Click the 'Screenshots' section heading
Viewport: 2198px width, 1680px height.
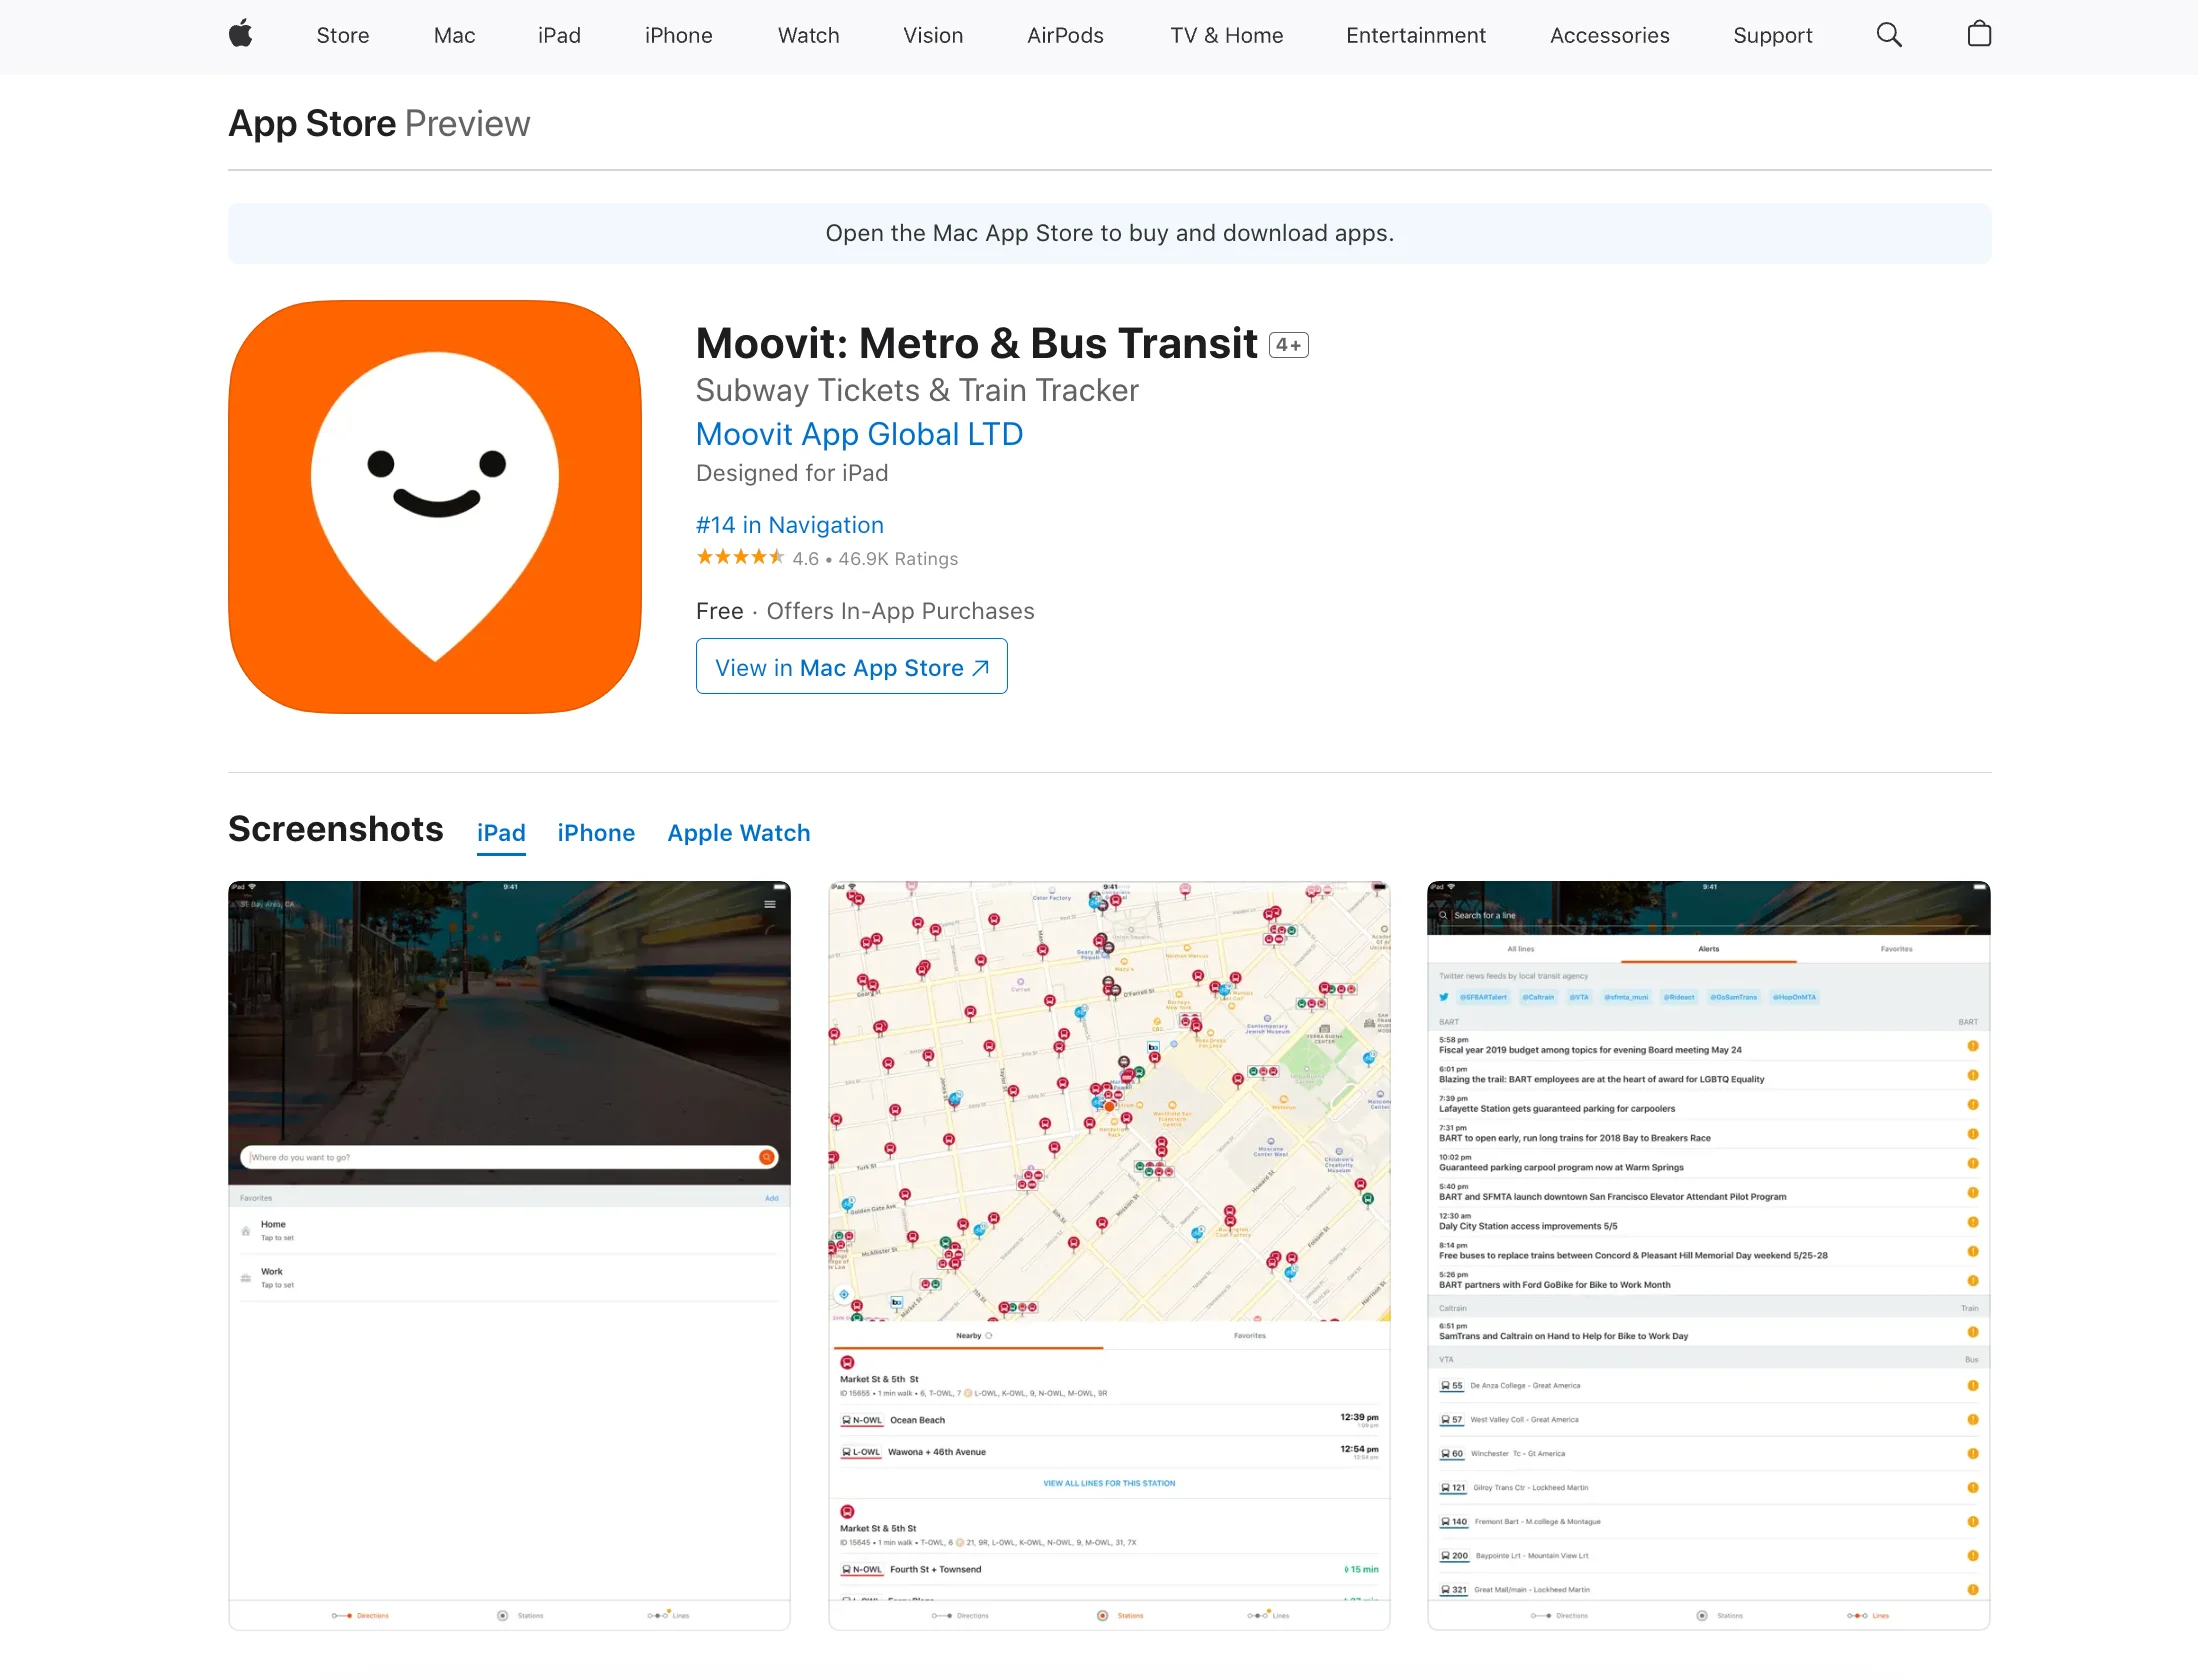[335, 829]
